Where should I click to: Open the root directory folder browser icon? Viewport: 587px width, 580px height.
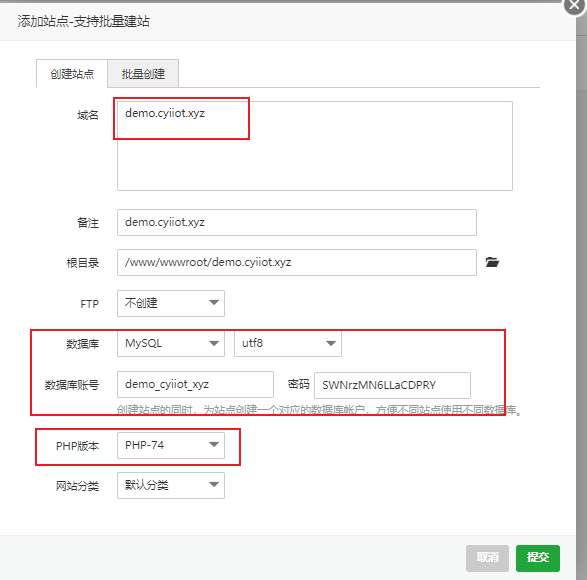coord(492,262)
